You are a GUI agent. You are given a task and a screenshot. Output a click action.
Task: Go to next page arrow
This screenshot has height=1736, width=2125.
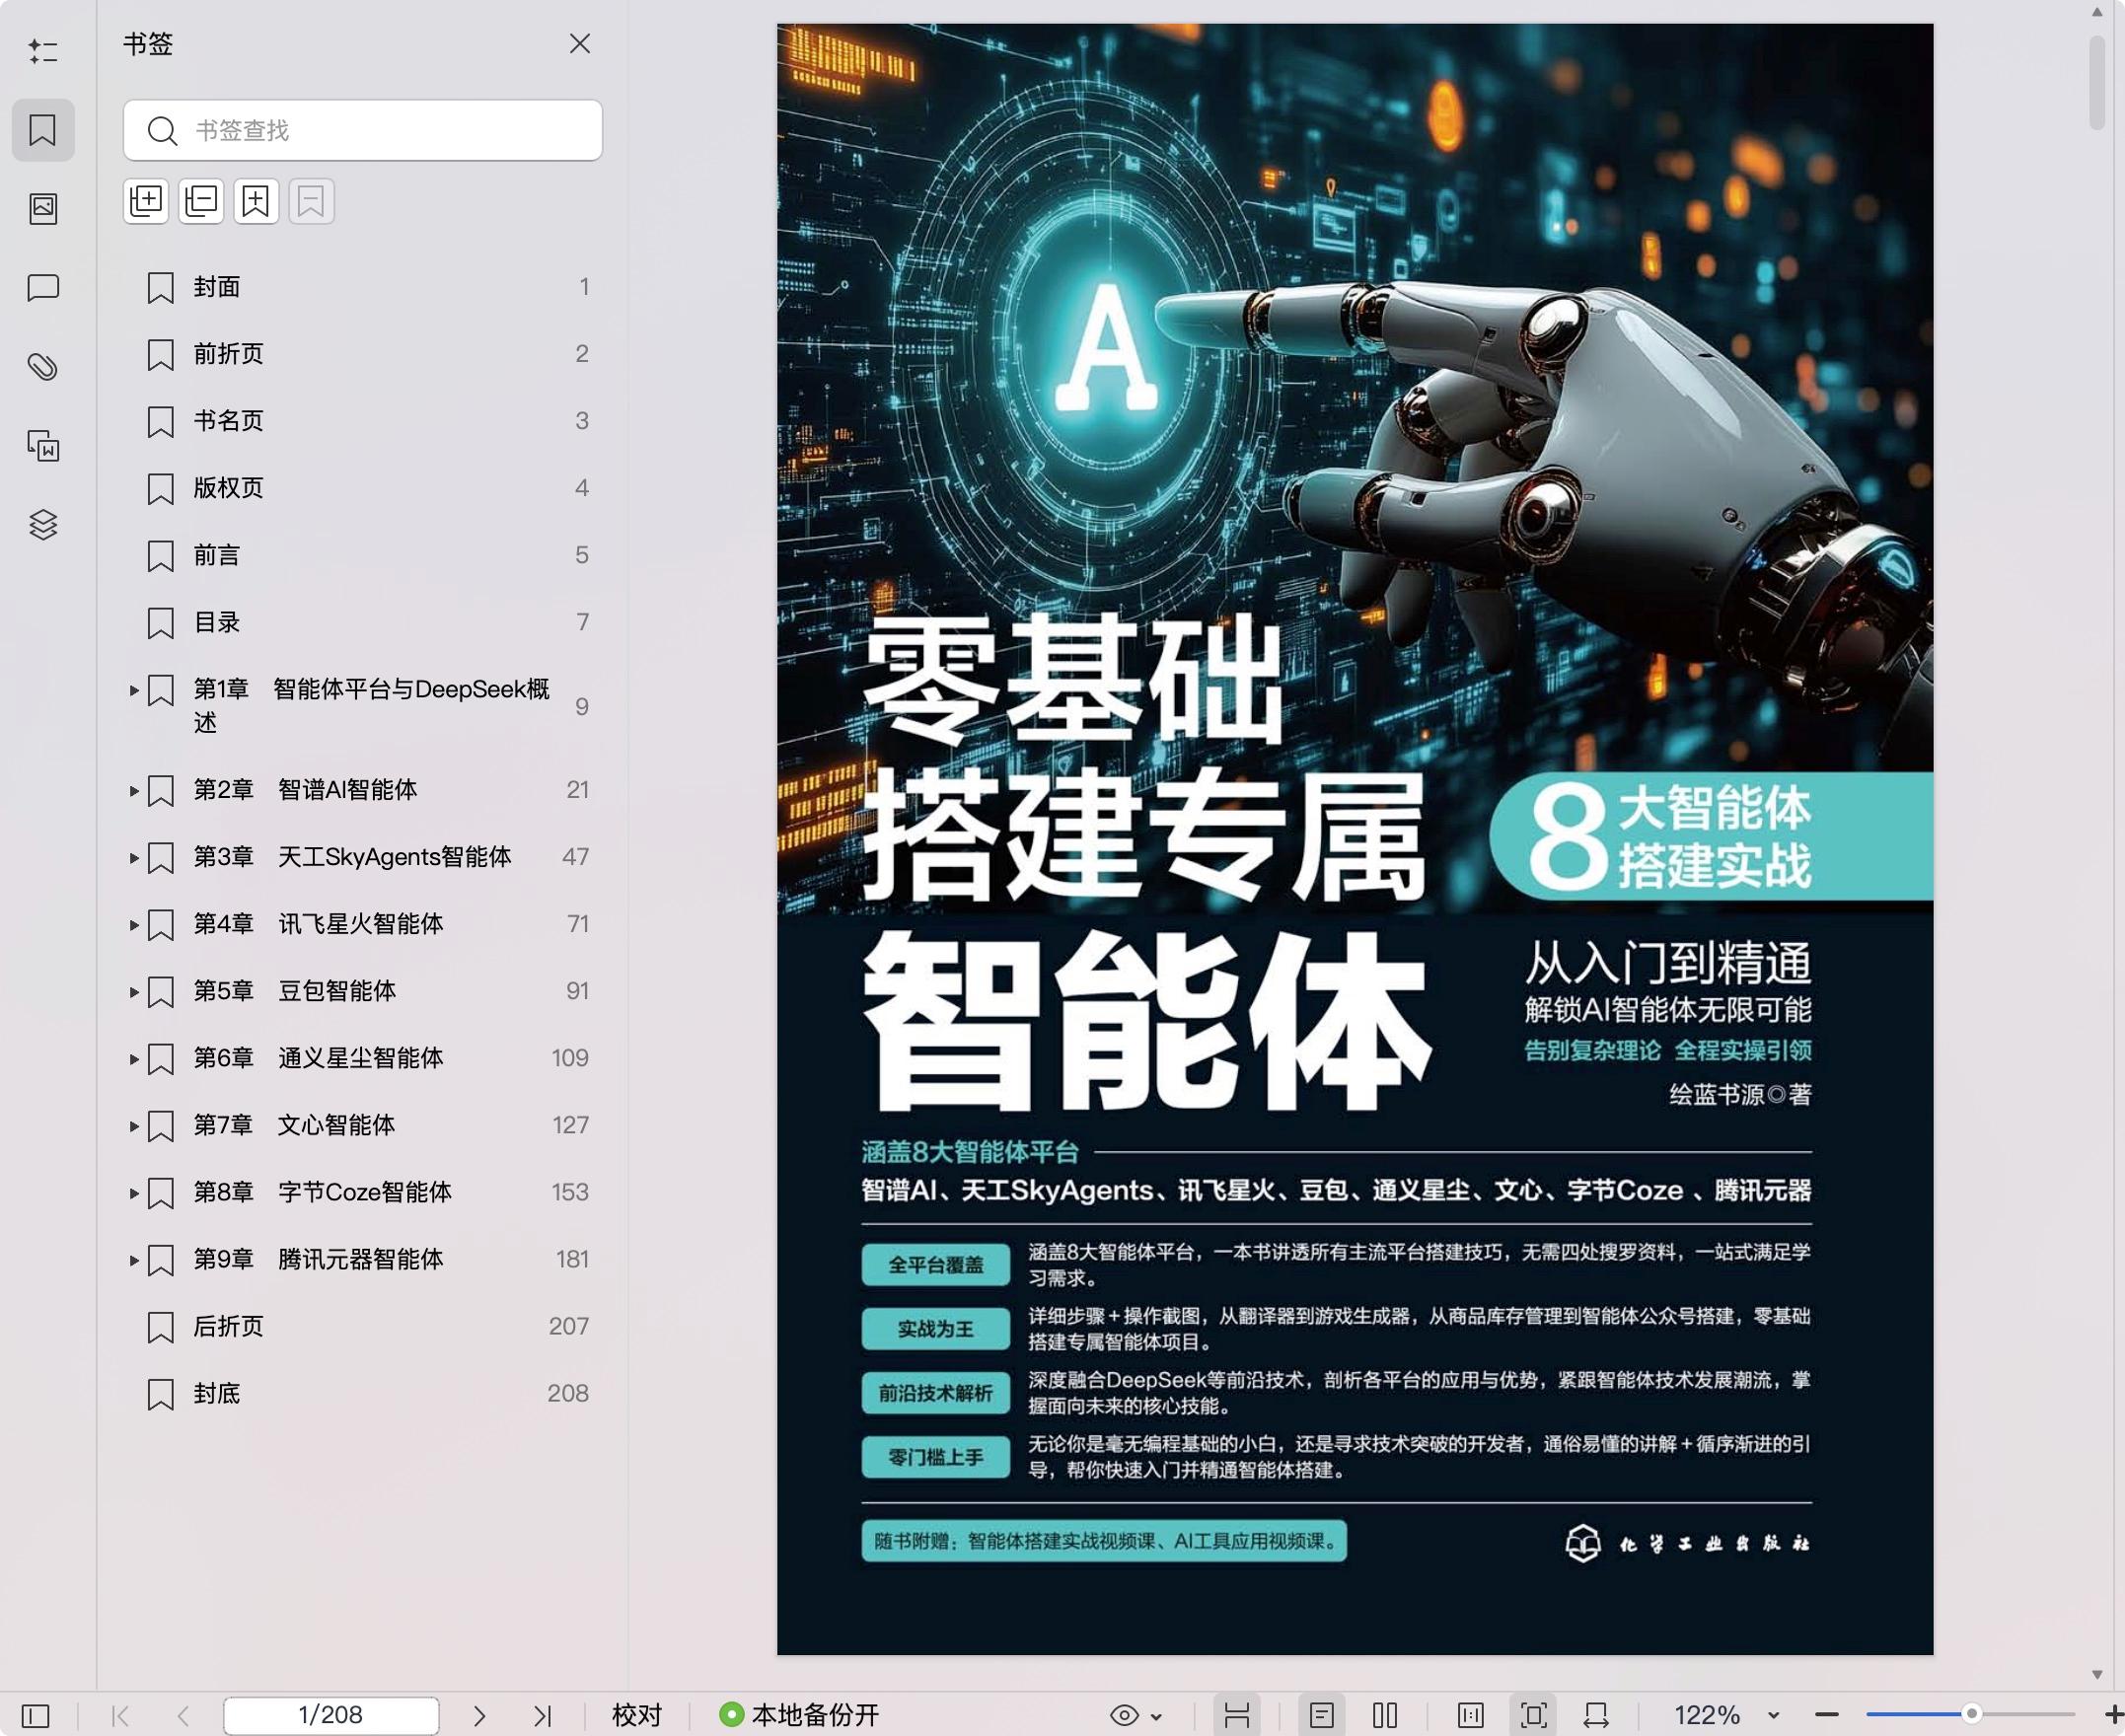(x=479, y=1716)
